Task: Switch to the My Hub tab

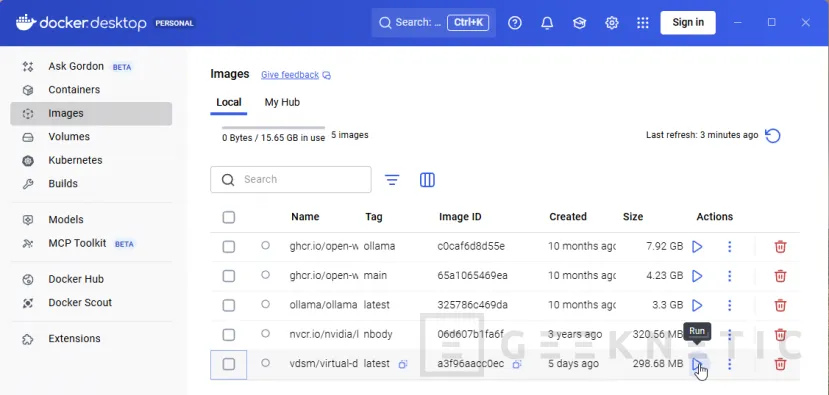Action: [282, 103]
